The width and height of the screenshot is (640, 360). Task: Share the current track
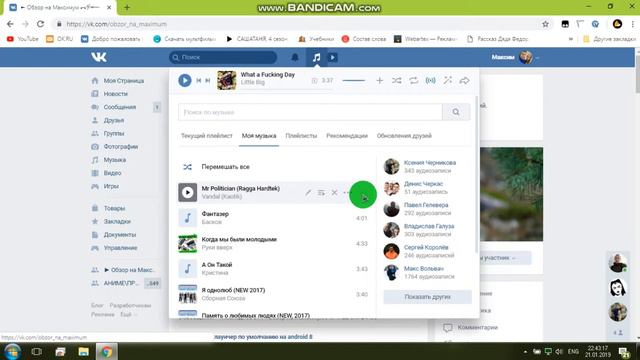click(464, 80)
